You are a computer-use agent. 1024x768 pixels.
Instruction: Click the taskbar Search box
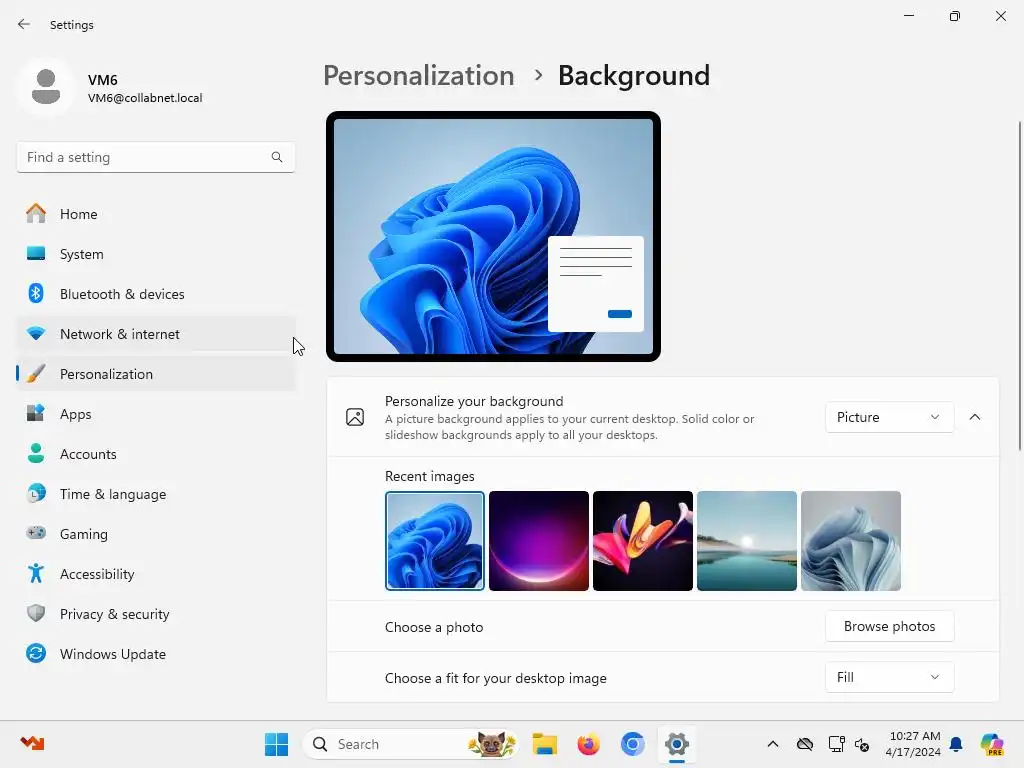(x=411, y=744)
